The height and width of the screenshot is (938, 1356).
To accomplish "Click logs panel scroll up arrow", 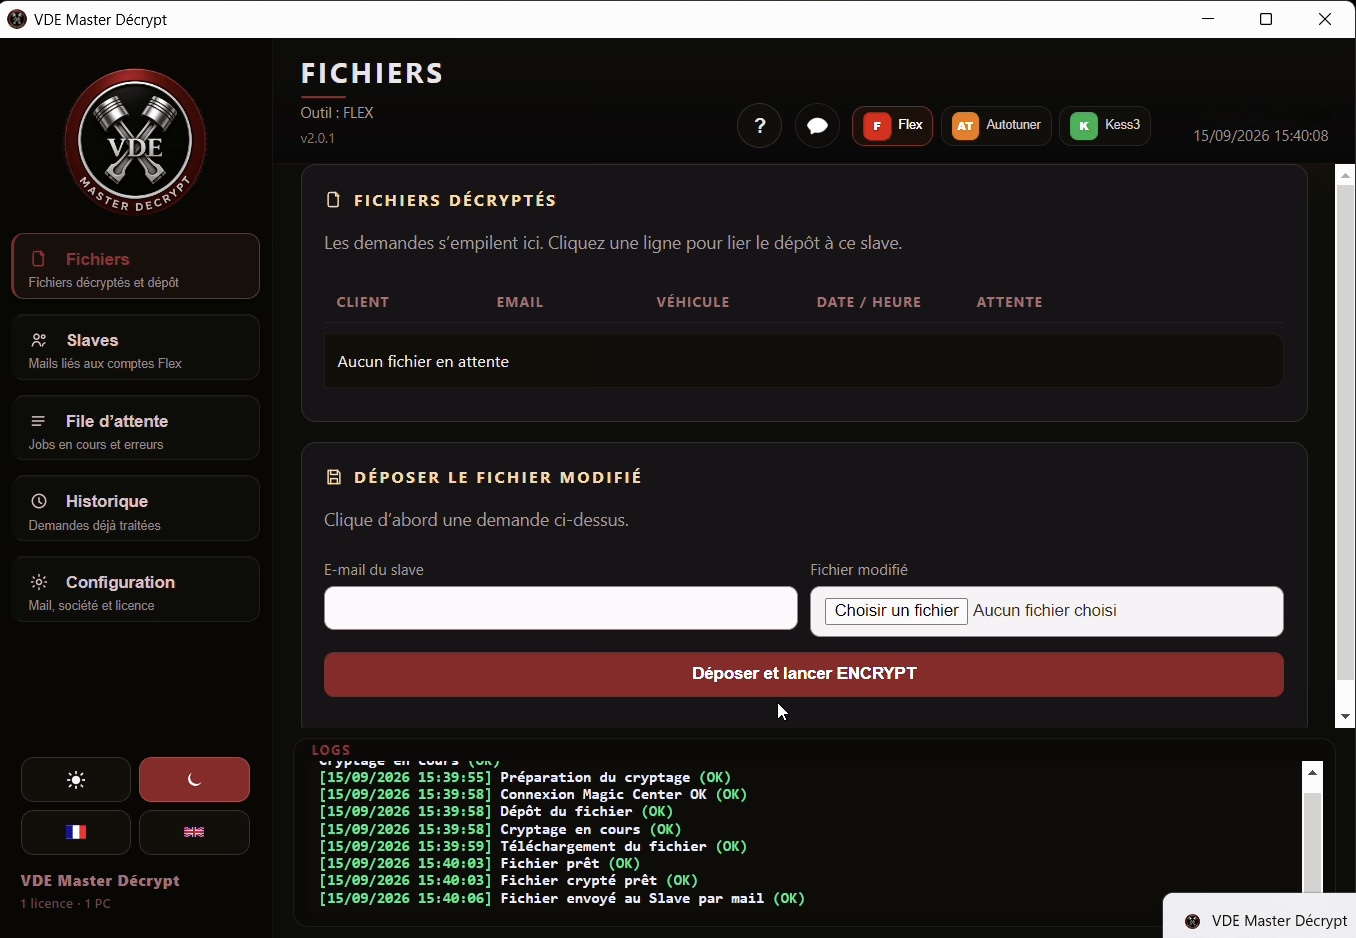I will (x=1314, y=772).
